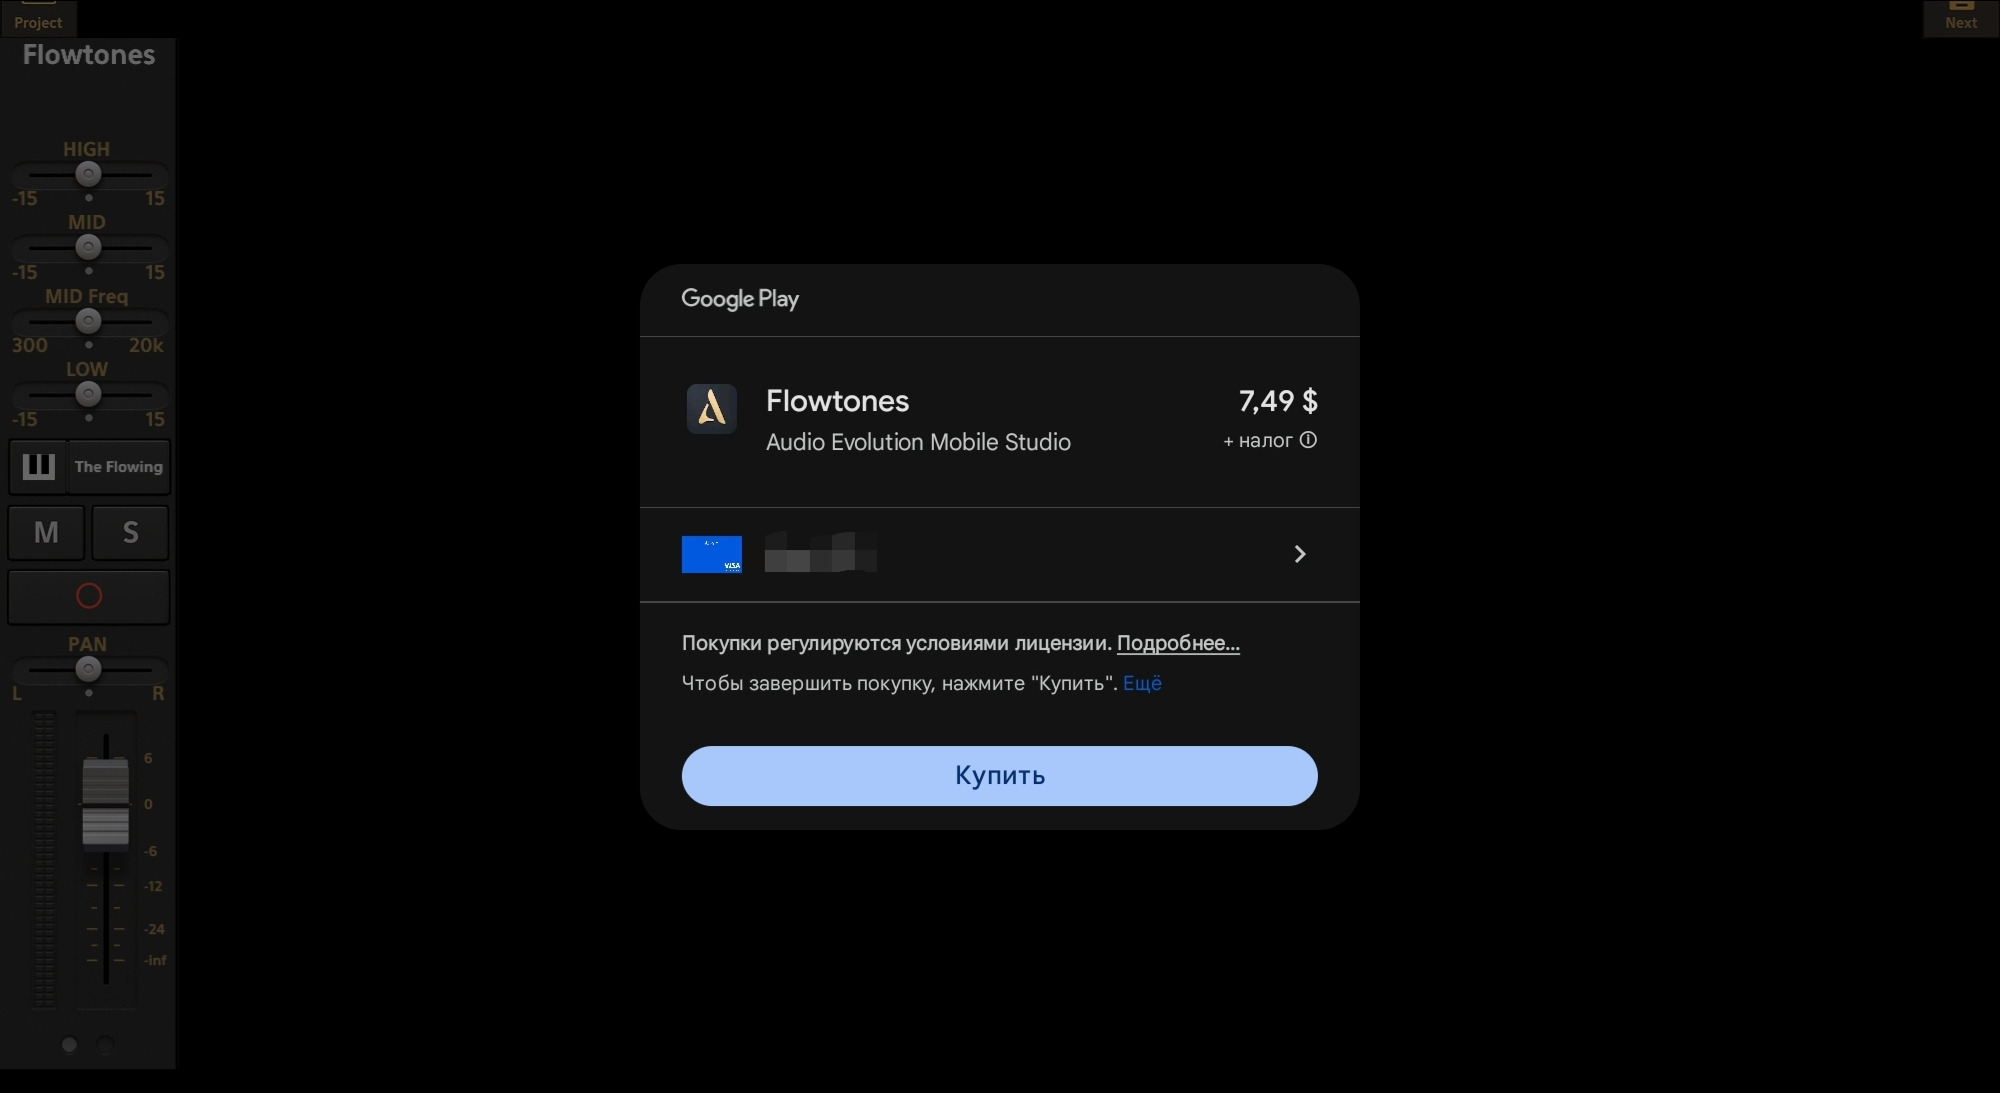Confirm purchase with Купить button
Image resolution: width=2000 pixels, height=1093 pixels.
point(1000,776)
